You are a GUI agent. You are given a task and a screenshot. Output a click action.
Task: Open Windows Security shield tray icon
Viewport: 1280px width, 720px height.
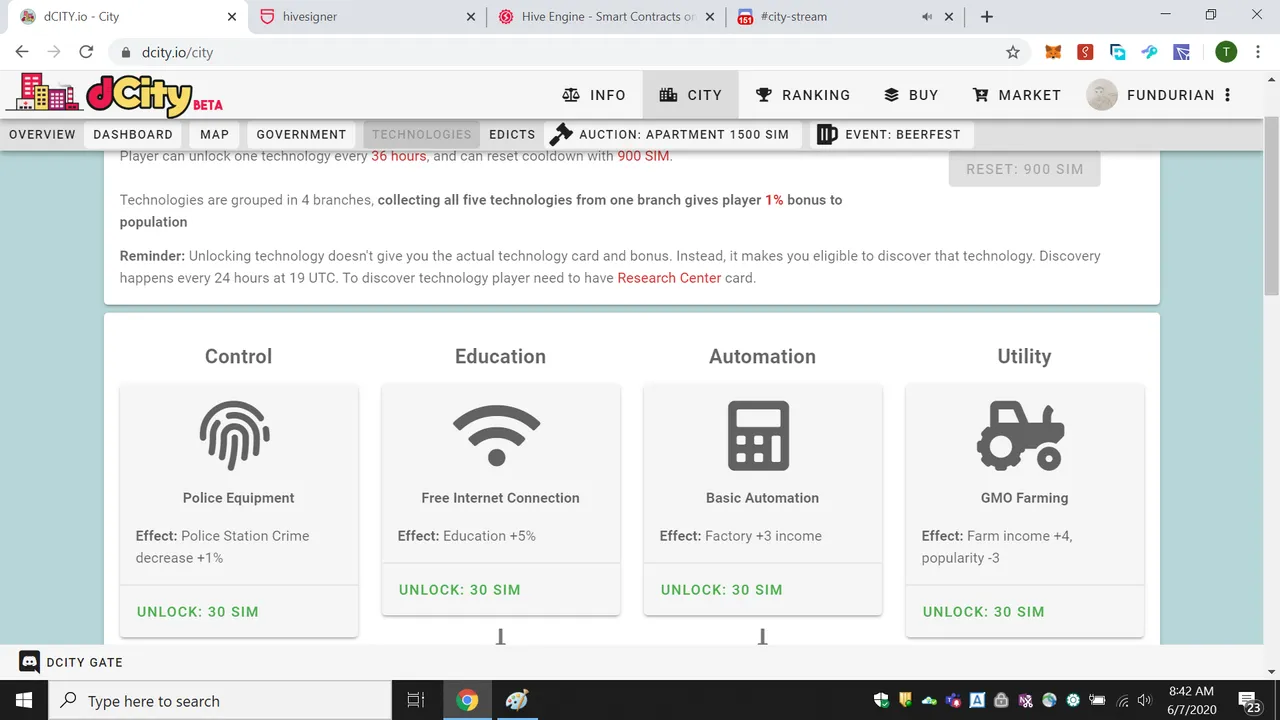881,701
